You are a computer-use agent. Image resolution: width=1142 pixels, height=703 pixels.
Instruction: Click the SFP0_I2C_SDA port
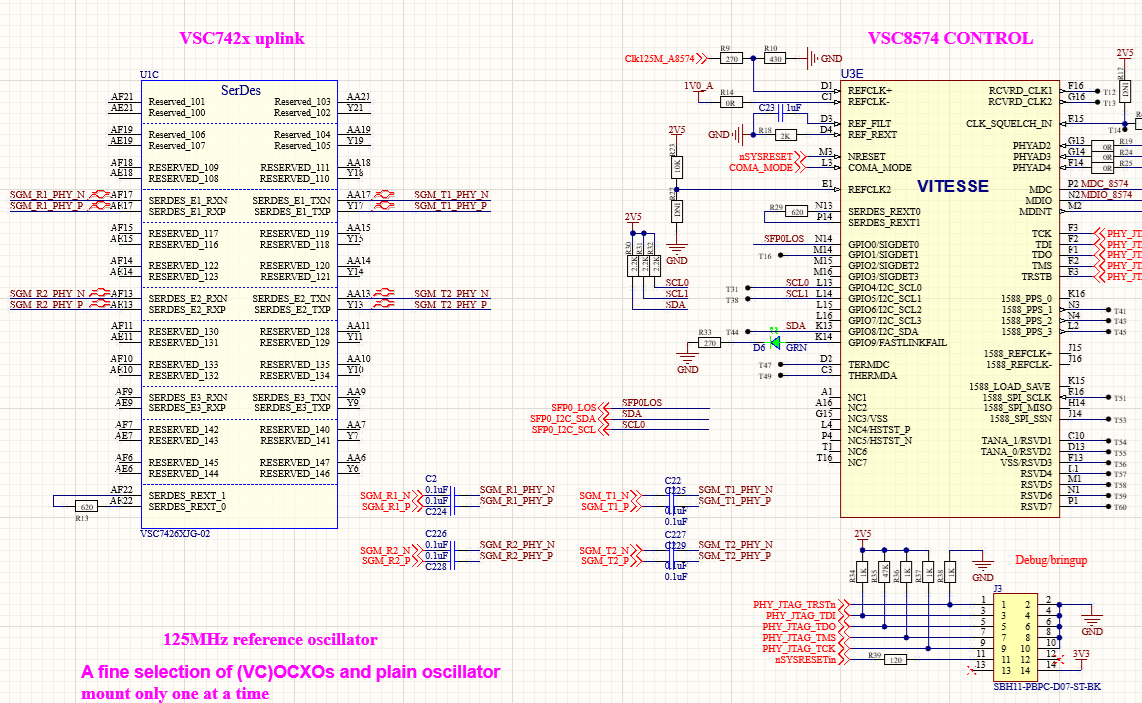(568, 419)
